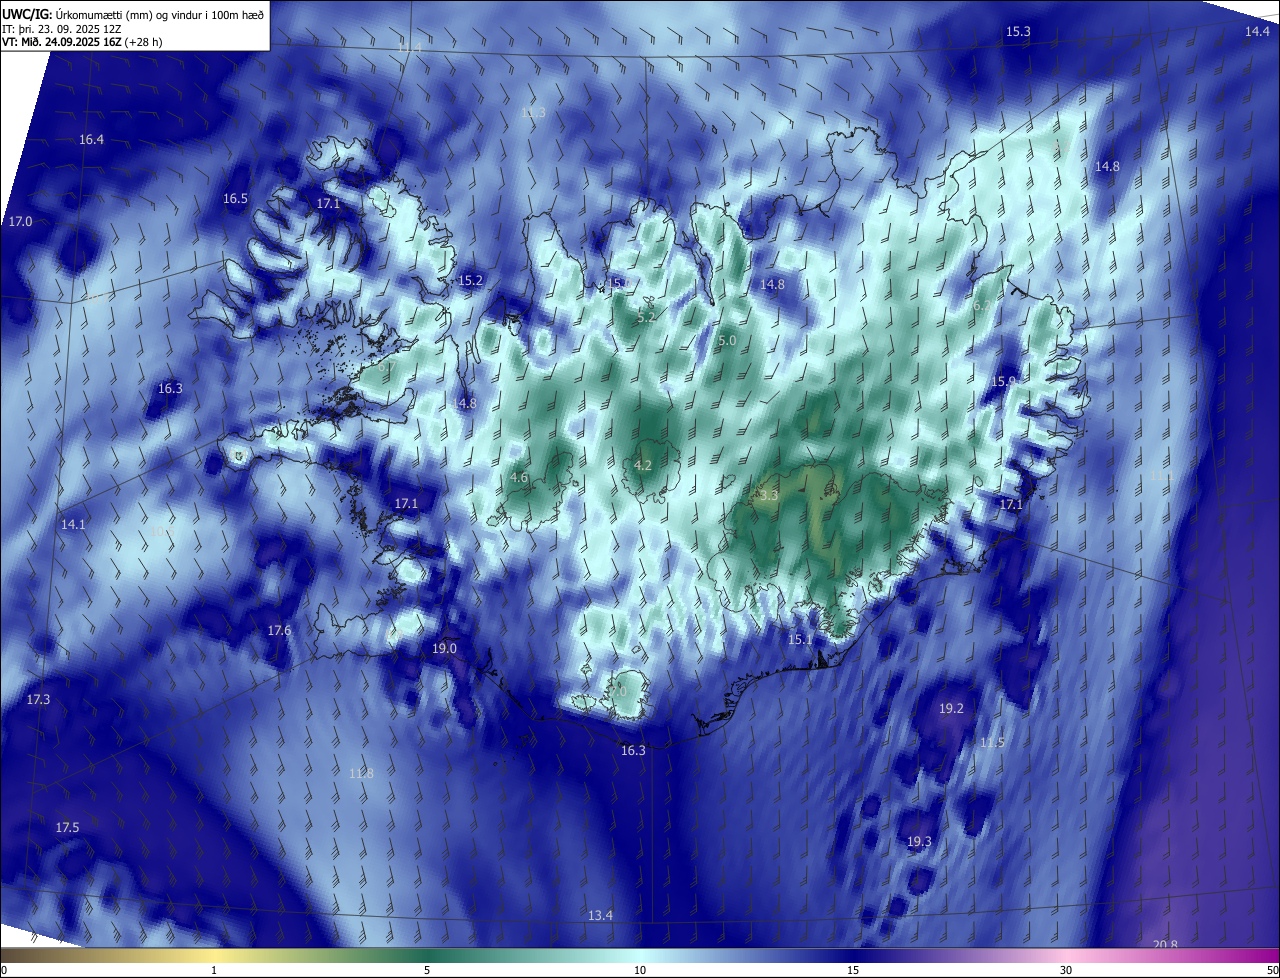This screenshot has height=978, width=1280.
Task: Click the 5.0 value label
Action: click(x=727, y=341)
